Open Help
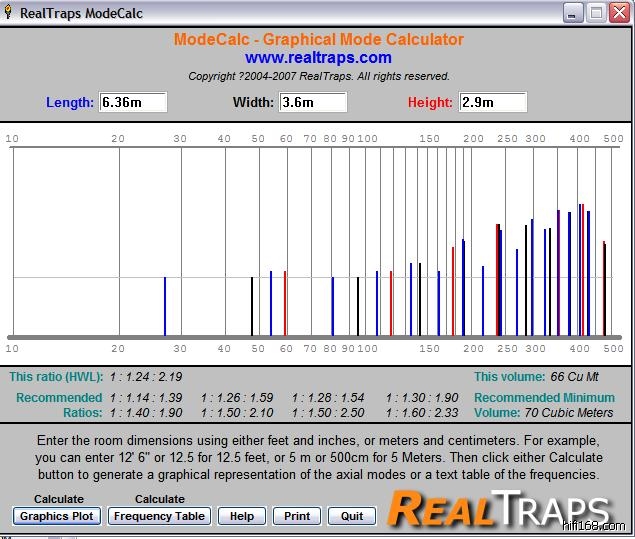This screenshot has height=539, width=635. pyautogui.click(x=241, y=516)
